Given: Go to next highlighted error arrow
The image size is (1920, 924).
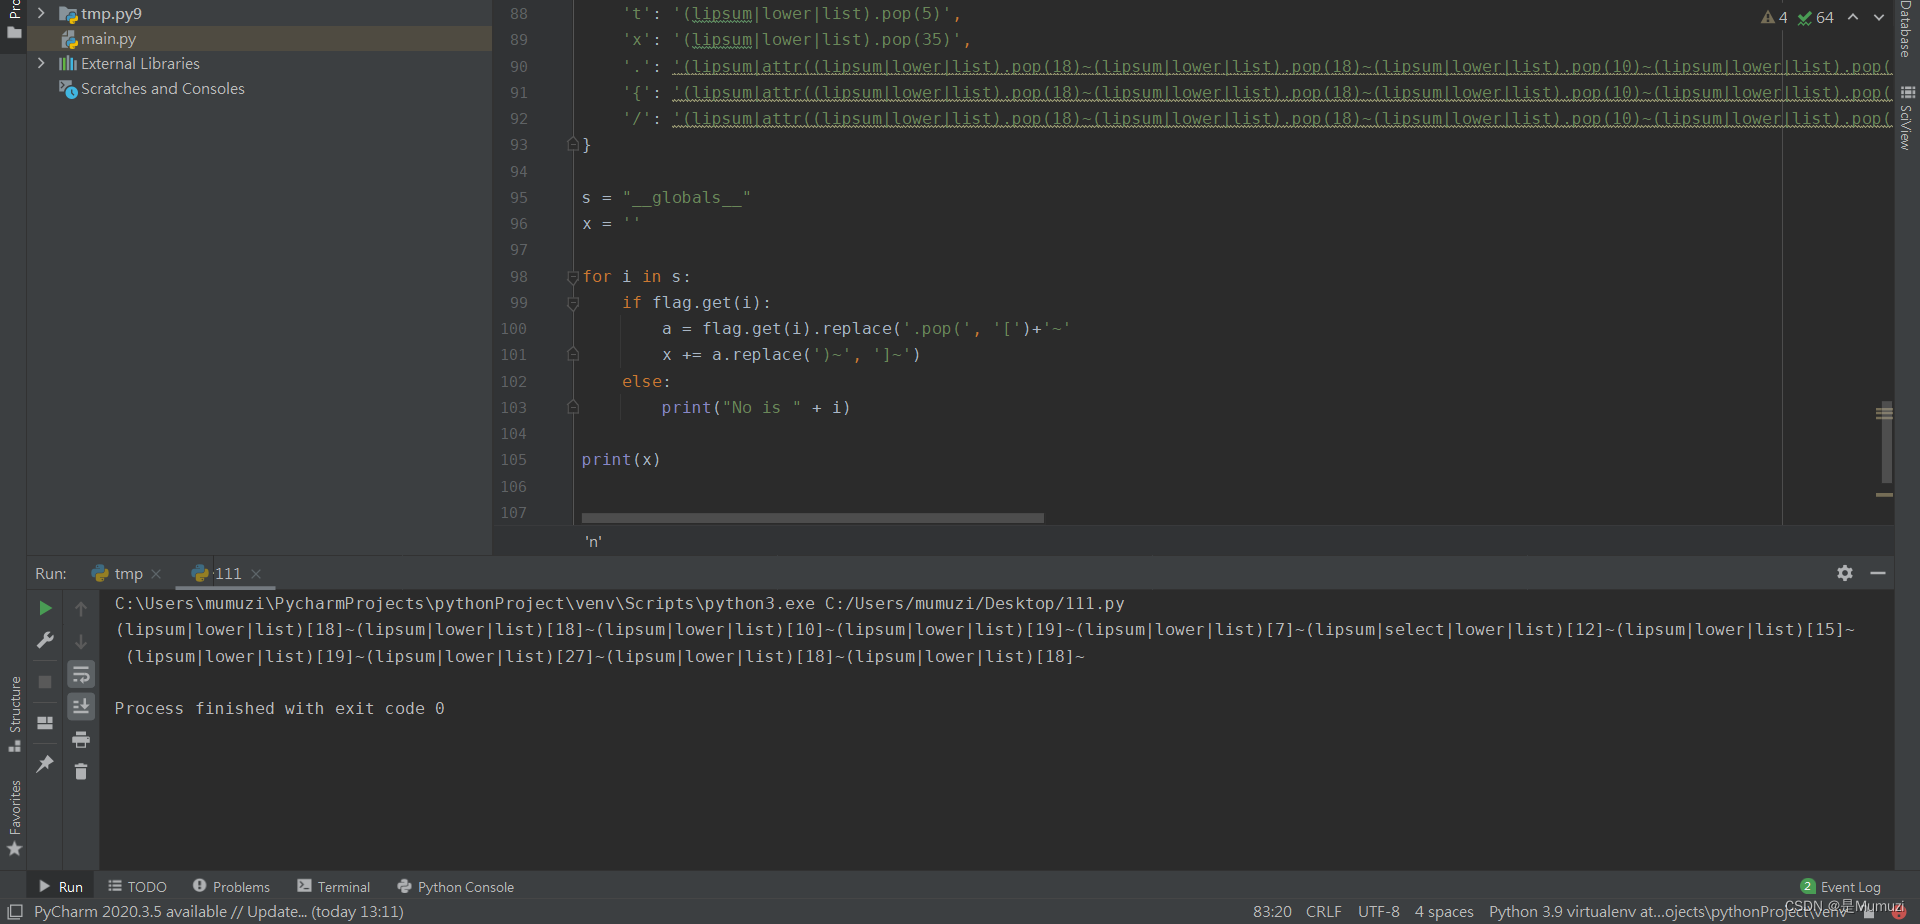Looking at the screenshot, I should [x=1879, y=17].
